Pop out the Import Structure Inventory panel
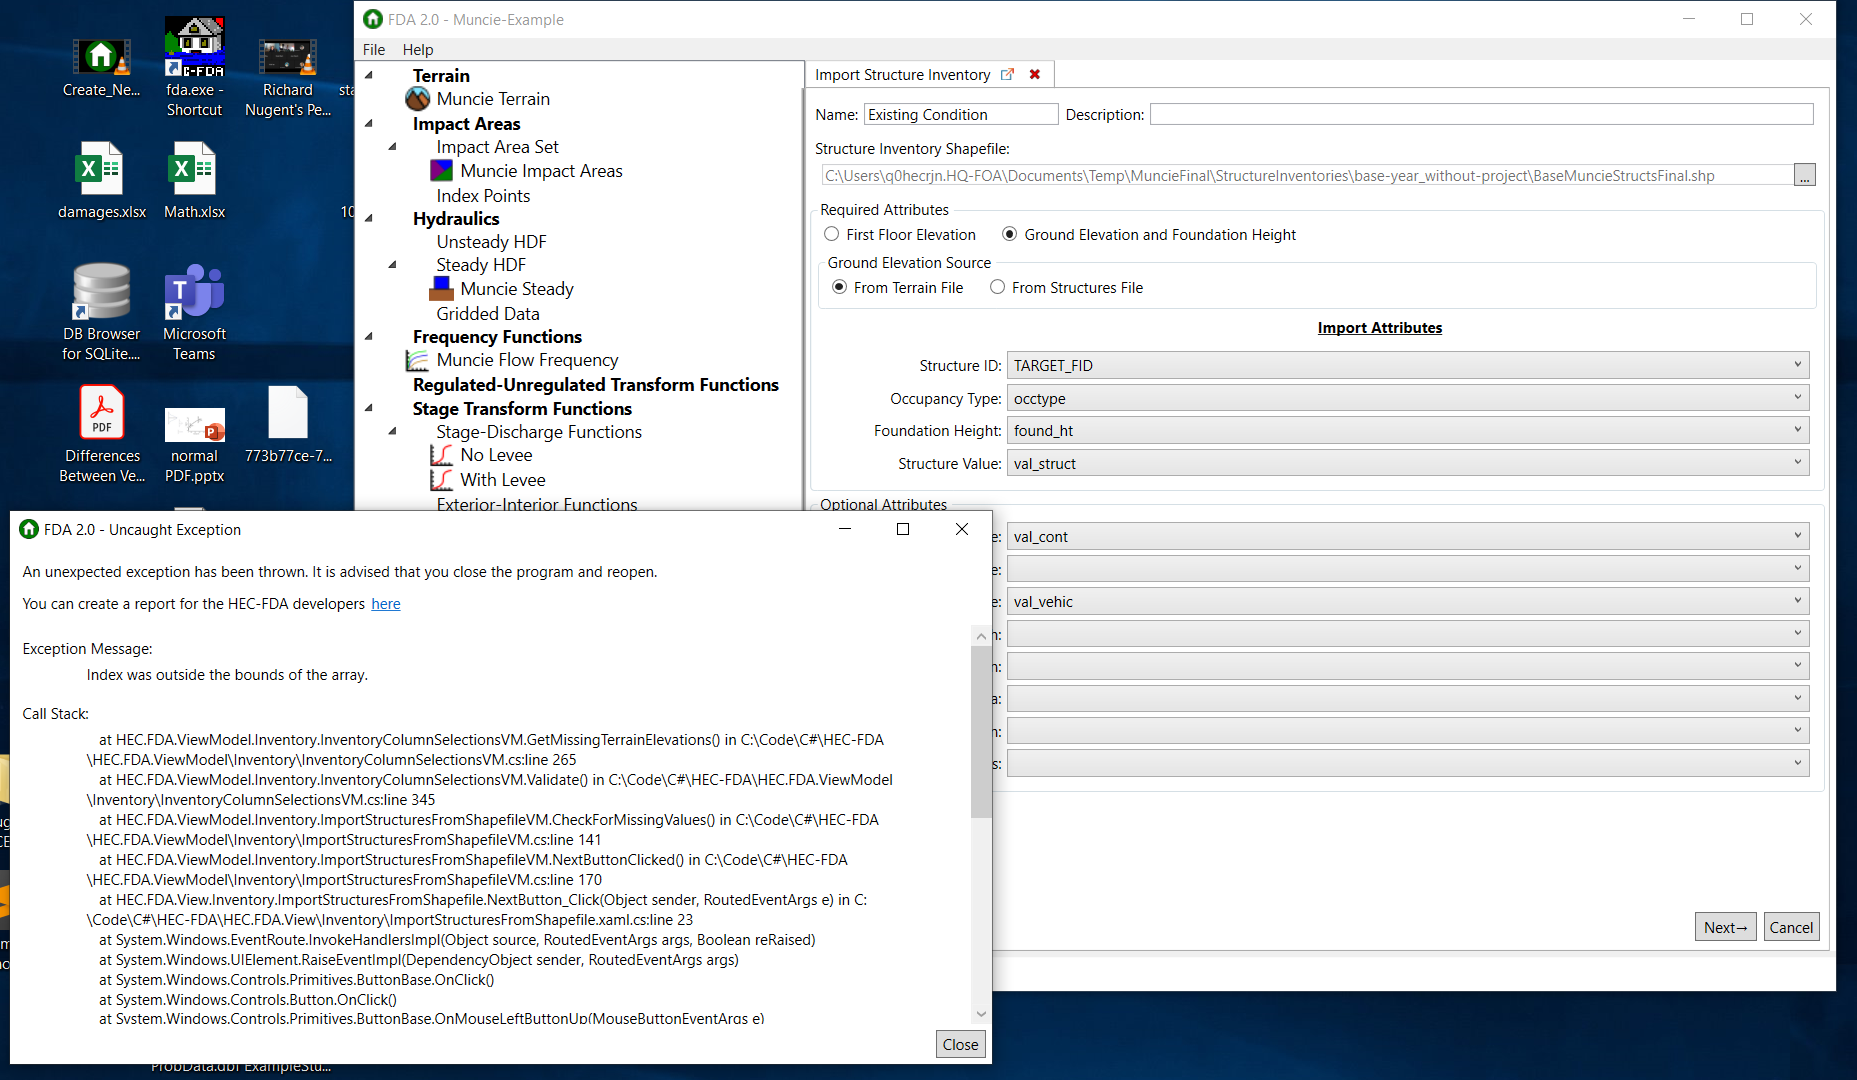The width and height of the screenshot is (1857, 1080). (x=1007, y=74)
